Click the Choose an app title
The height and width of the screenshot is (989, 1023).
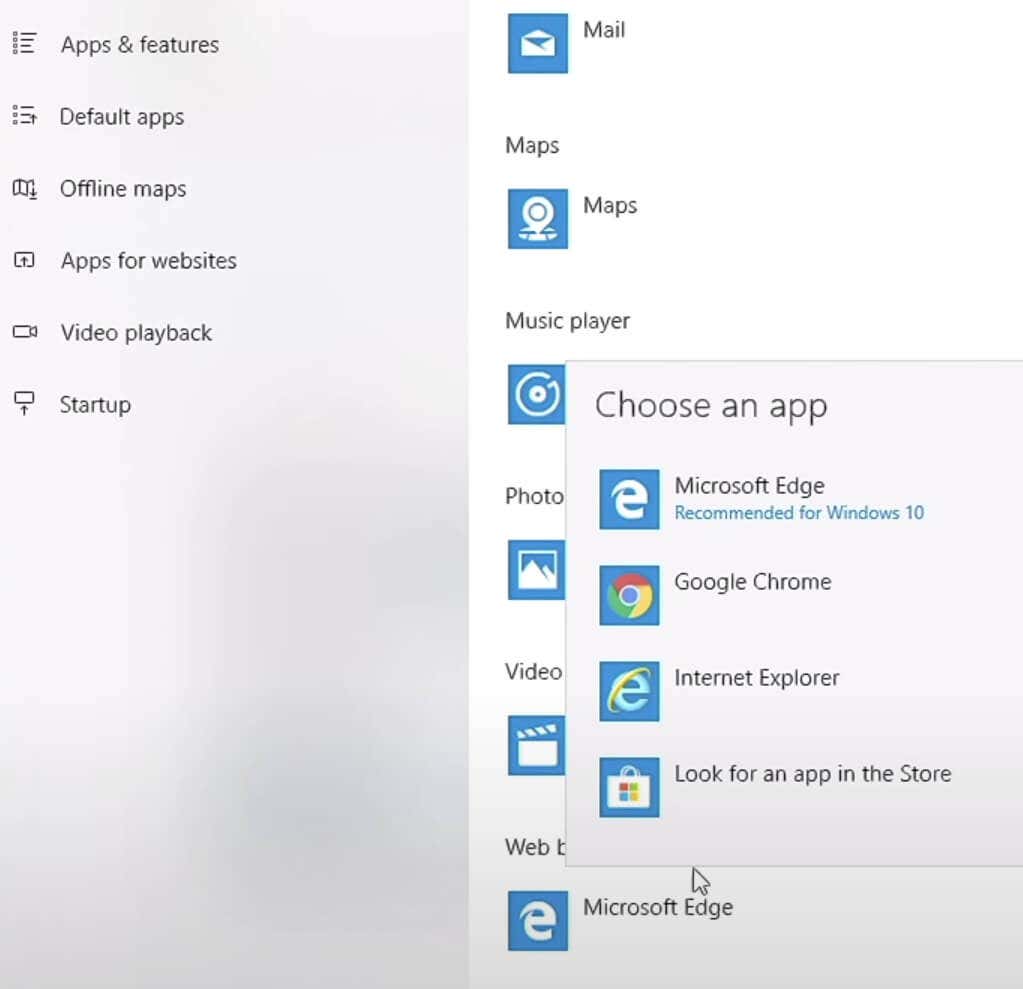click(711, 406)
